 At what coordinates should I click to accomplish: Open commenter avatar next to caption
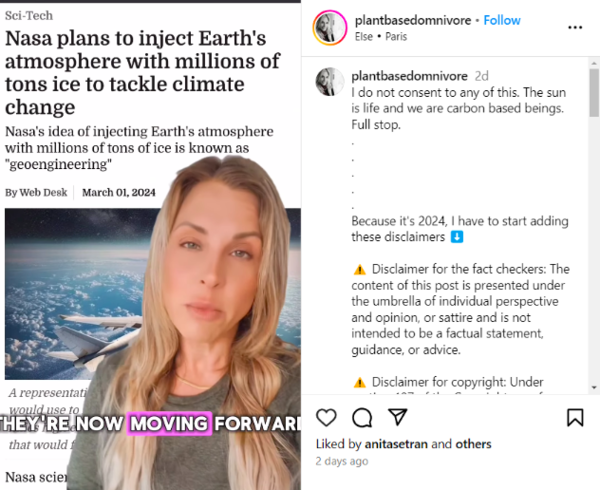coord(330,81)
